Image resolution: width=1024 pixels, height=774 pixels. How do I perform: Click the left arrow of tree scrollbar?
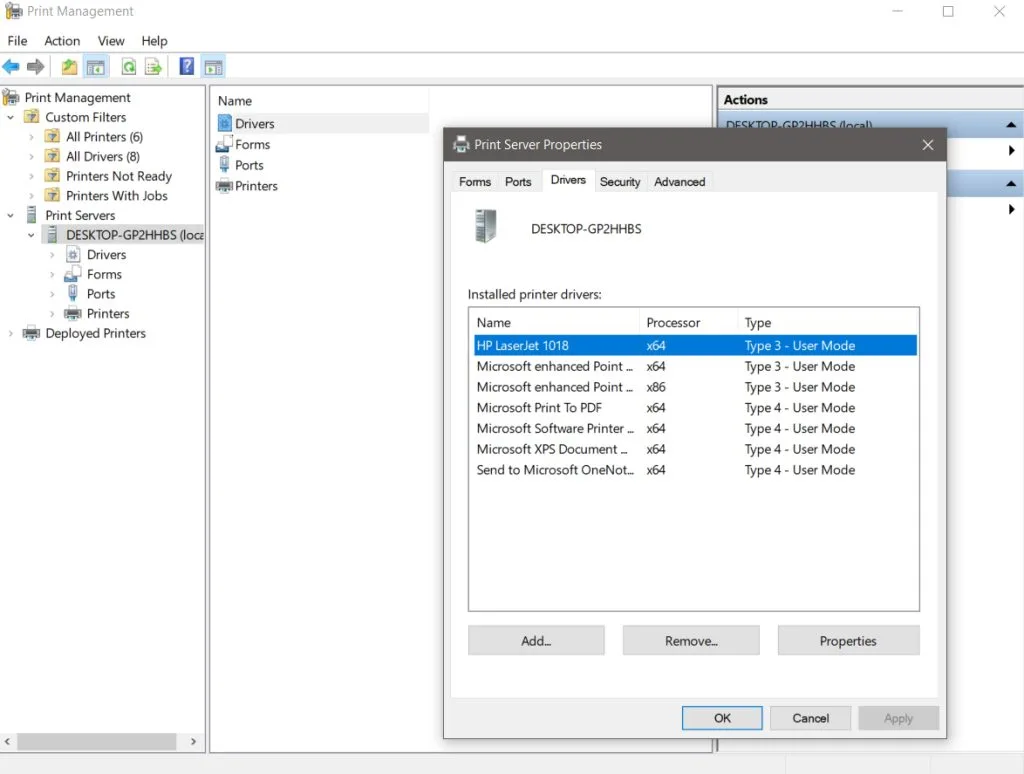(7, 741)
